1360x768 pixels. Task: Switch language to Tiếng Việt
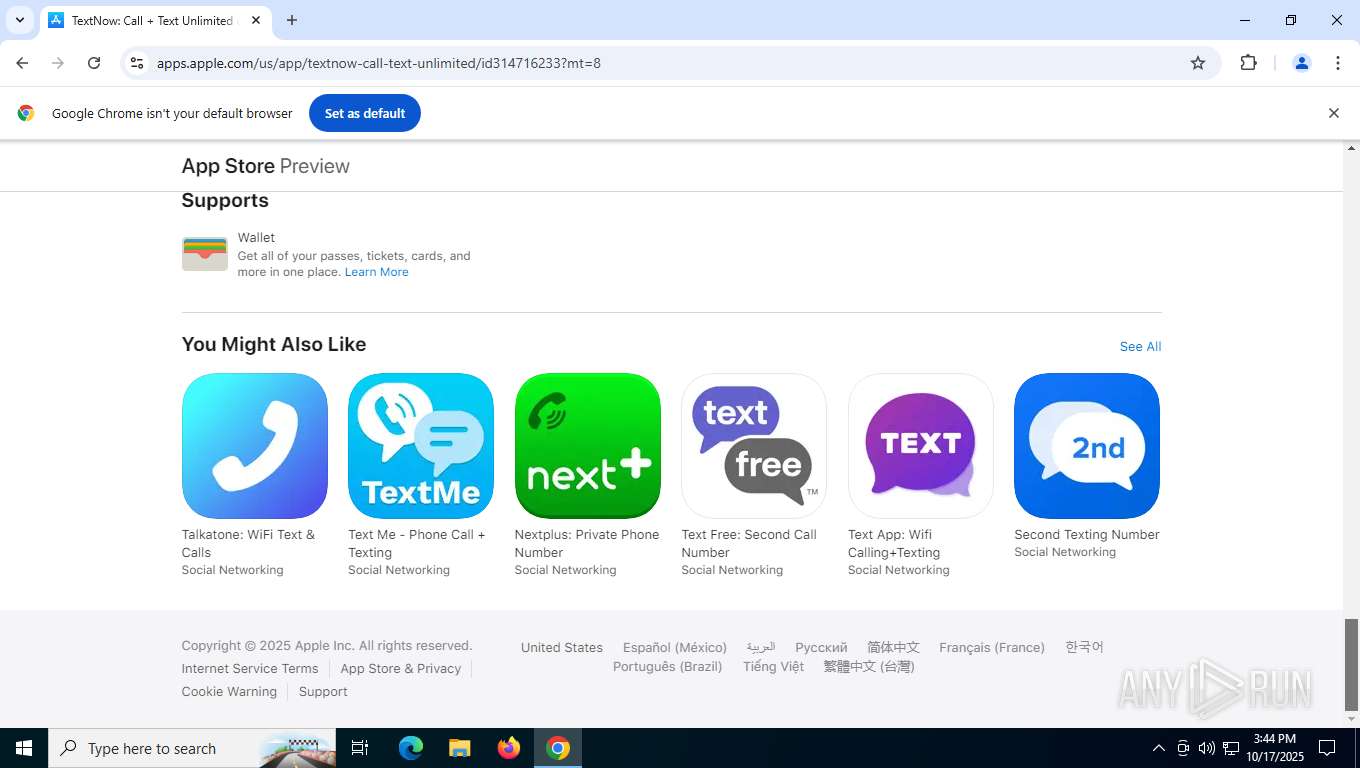tap(773, 667)
